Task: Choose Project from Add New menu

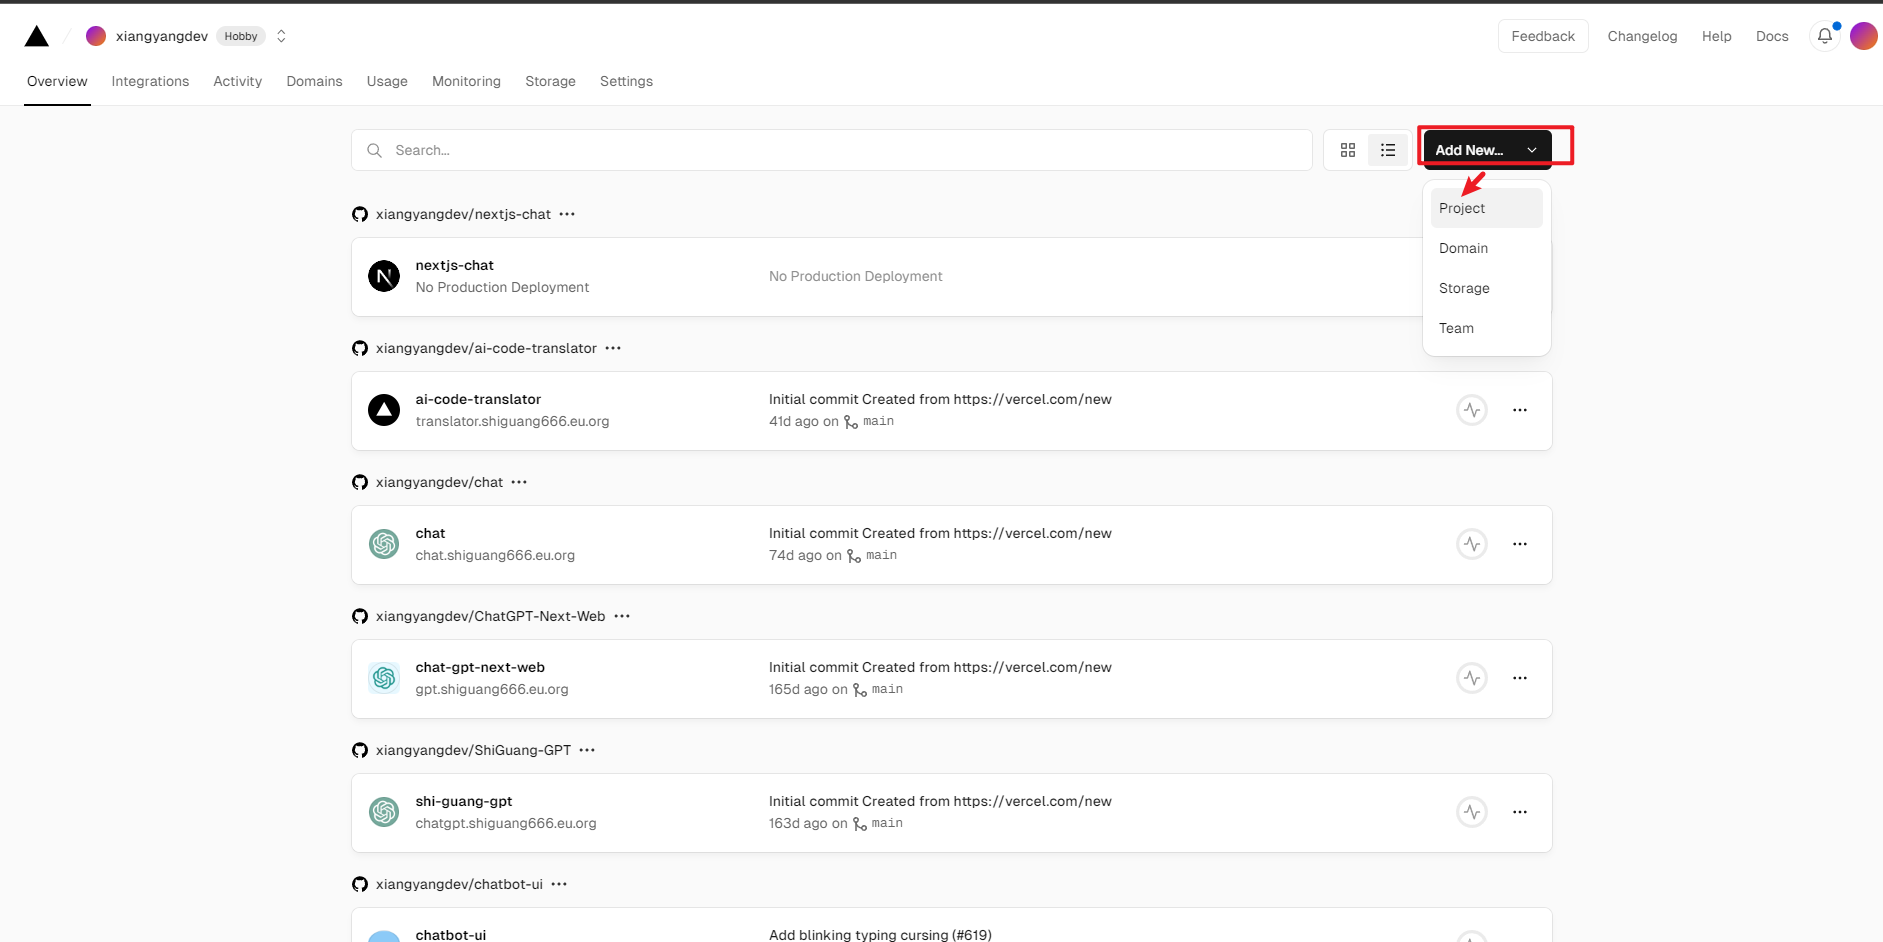Action: pos(1486,208)
